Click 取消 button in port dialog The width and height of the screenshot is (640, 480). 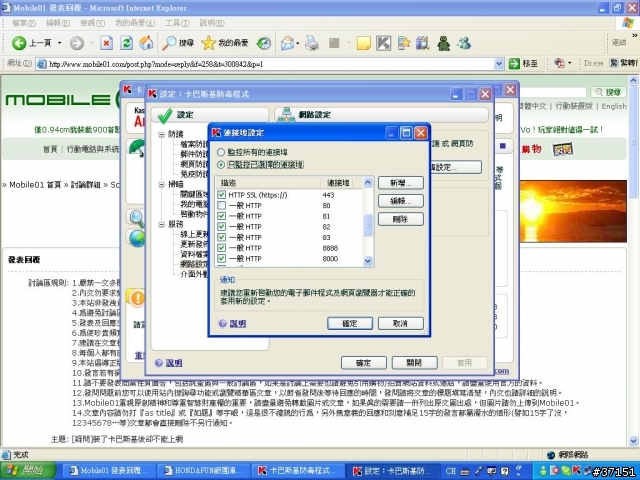click(401, 323)
